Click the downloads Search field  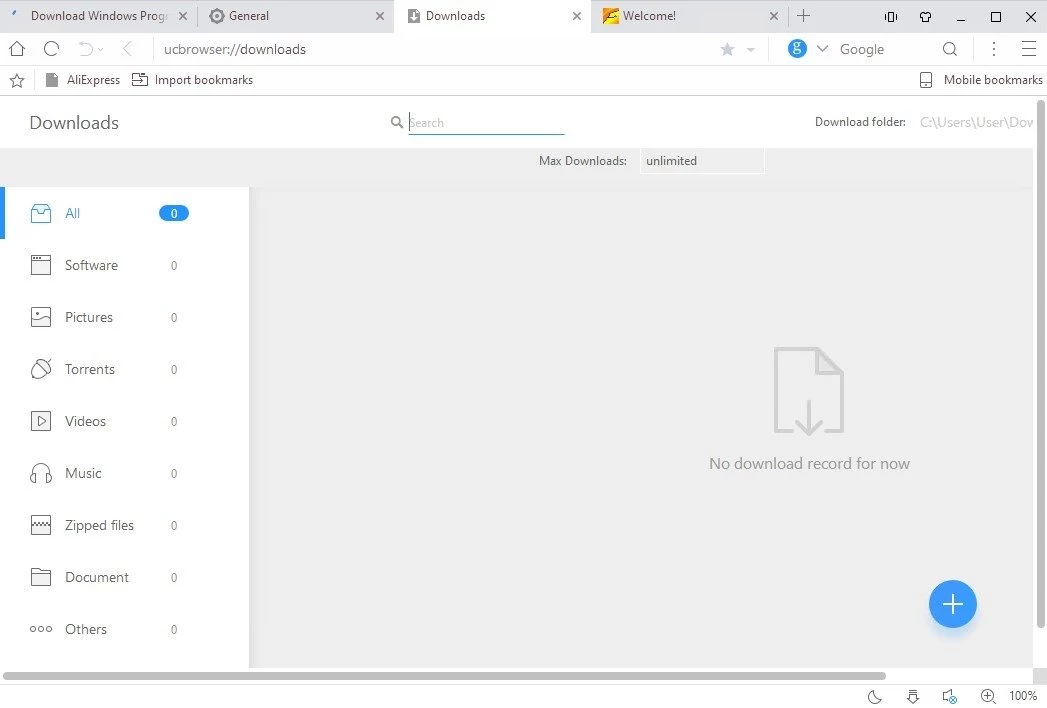(x=486, y=123)
